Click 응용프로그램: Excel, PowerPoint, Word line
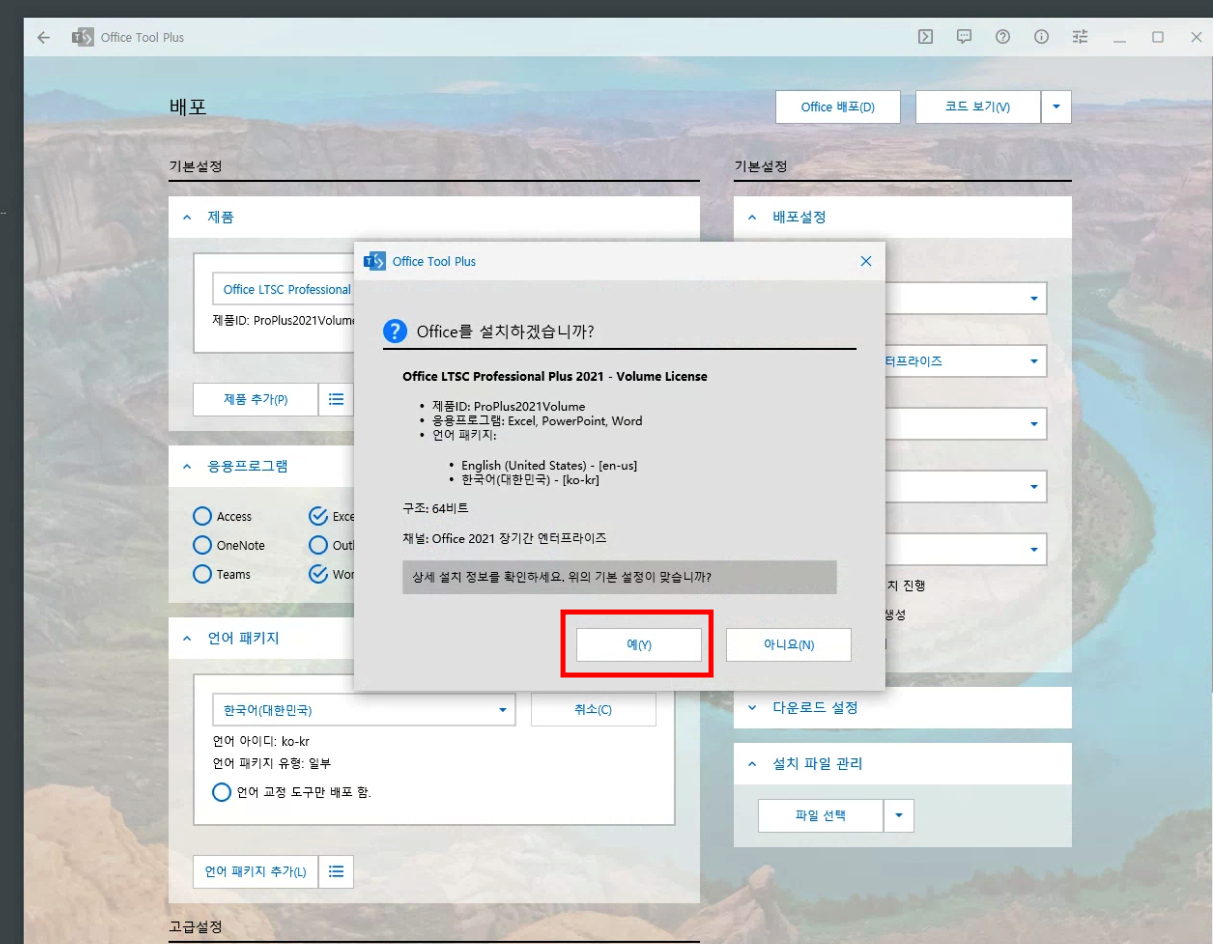The width and height of the screenshot is (1213, 944). pyautogui.click(x=537, y=421)
